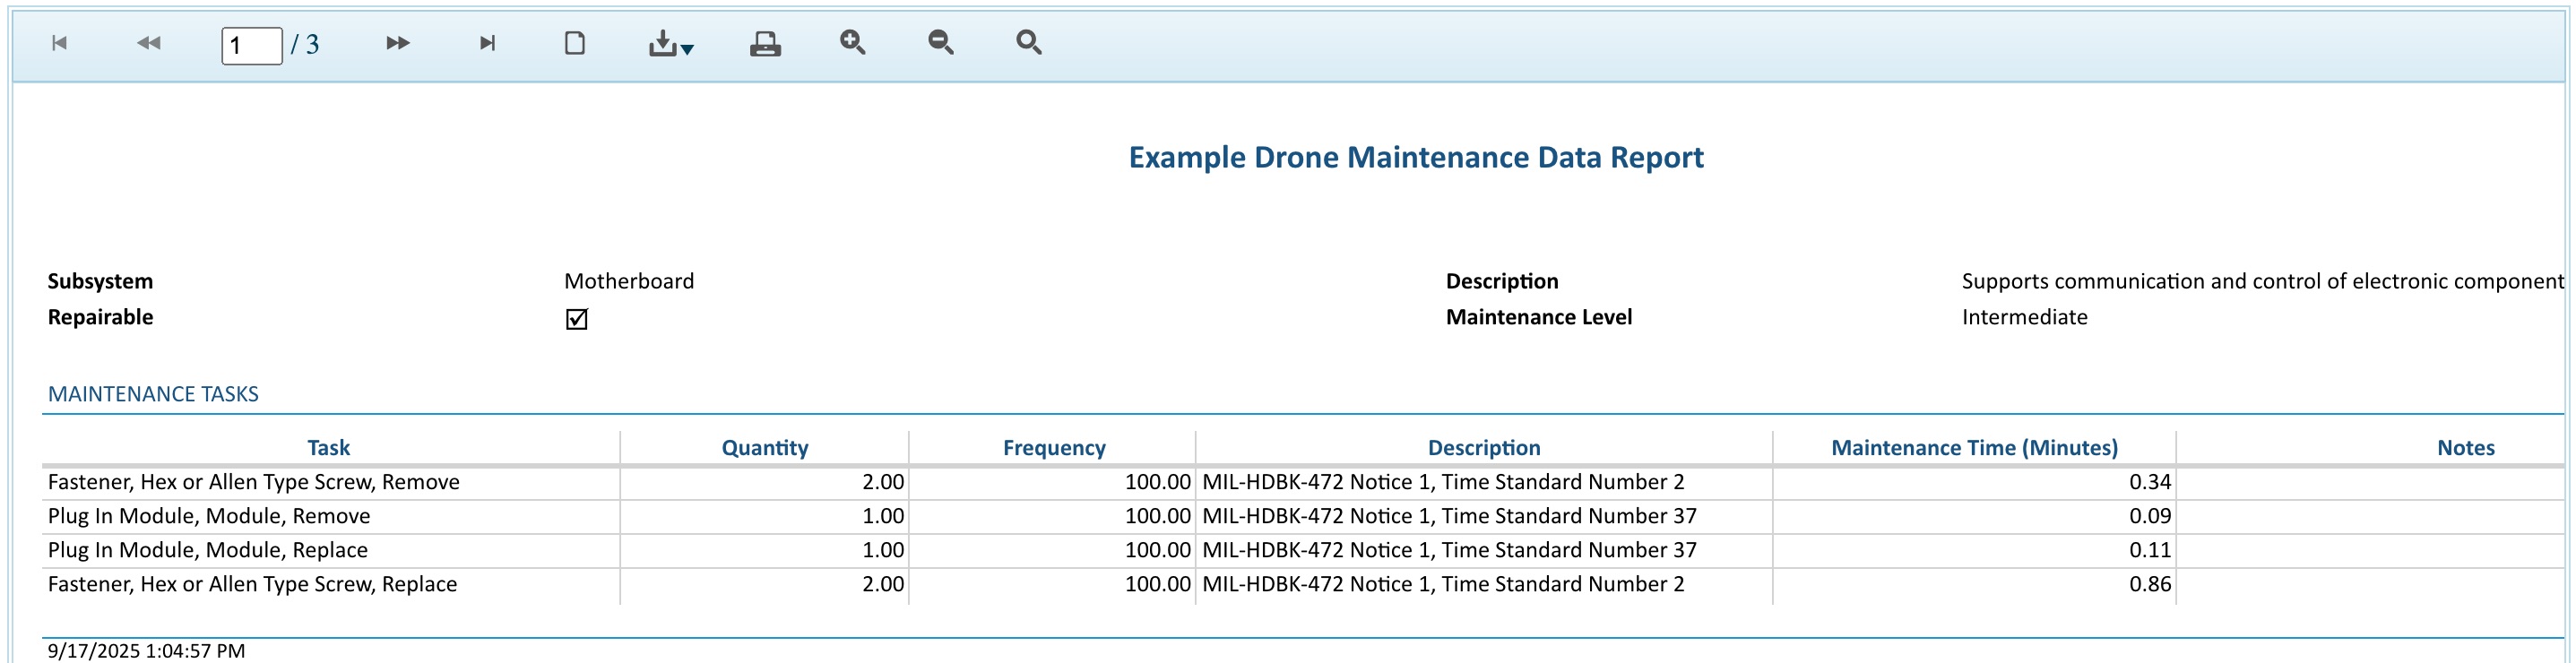Select the Quantity column header

click(x=764, y=448)
